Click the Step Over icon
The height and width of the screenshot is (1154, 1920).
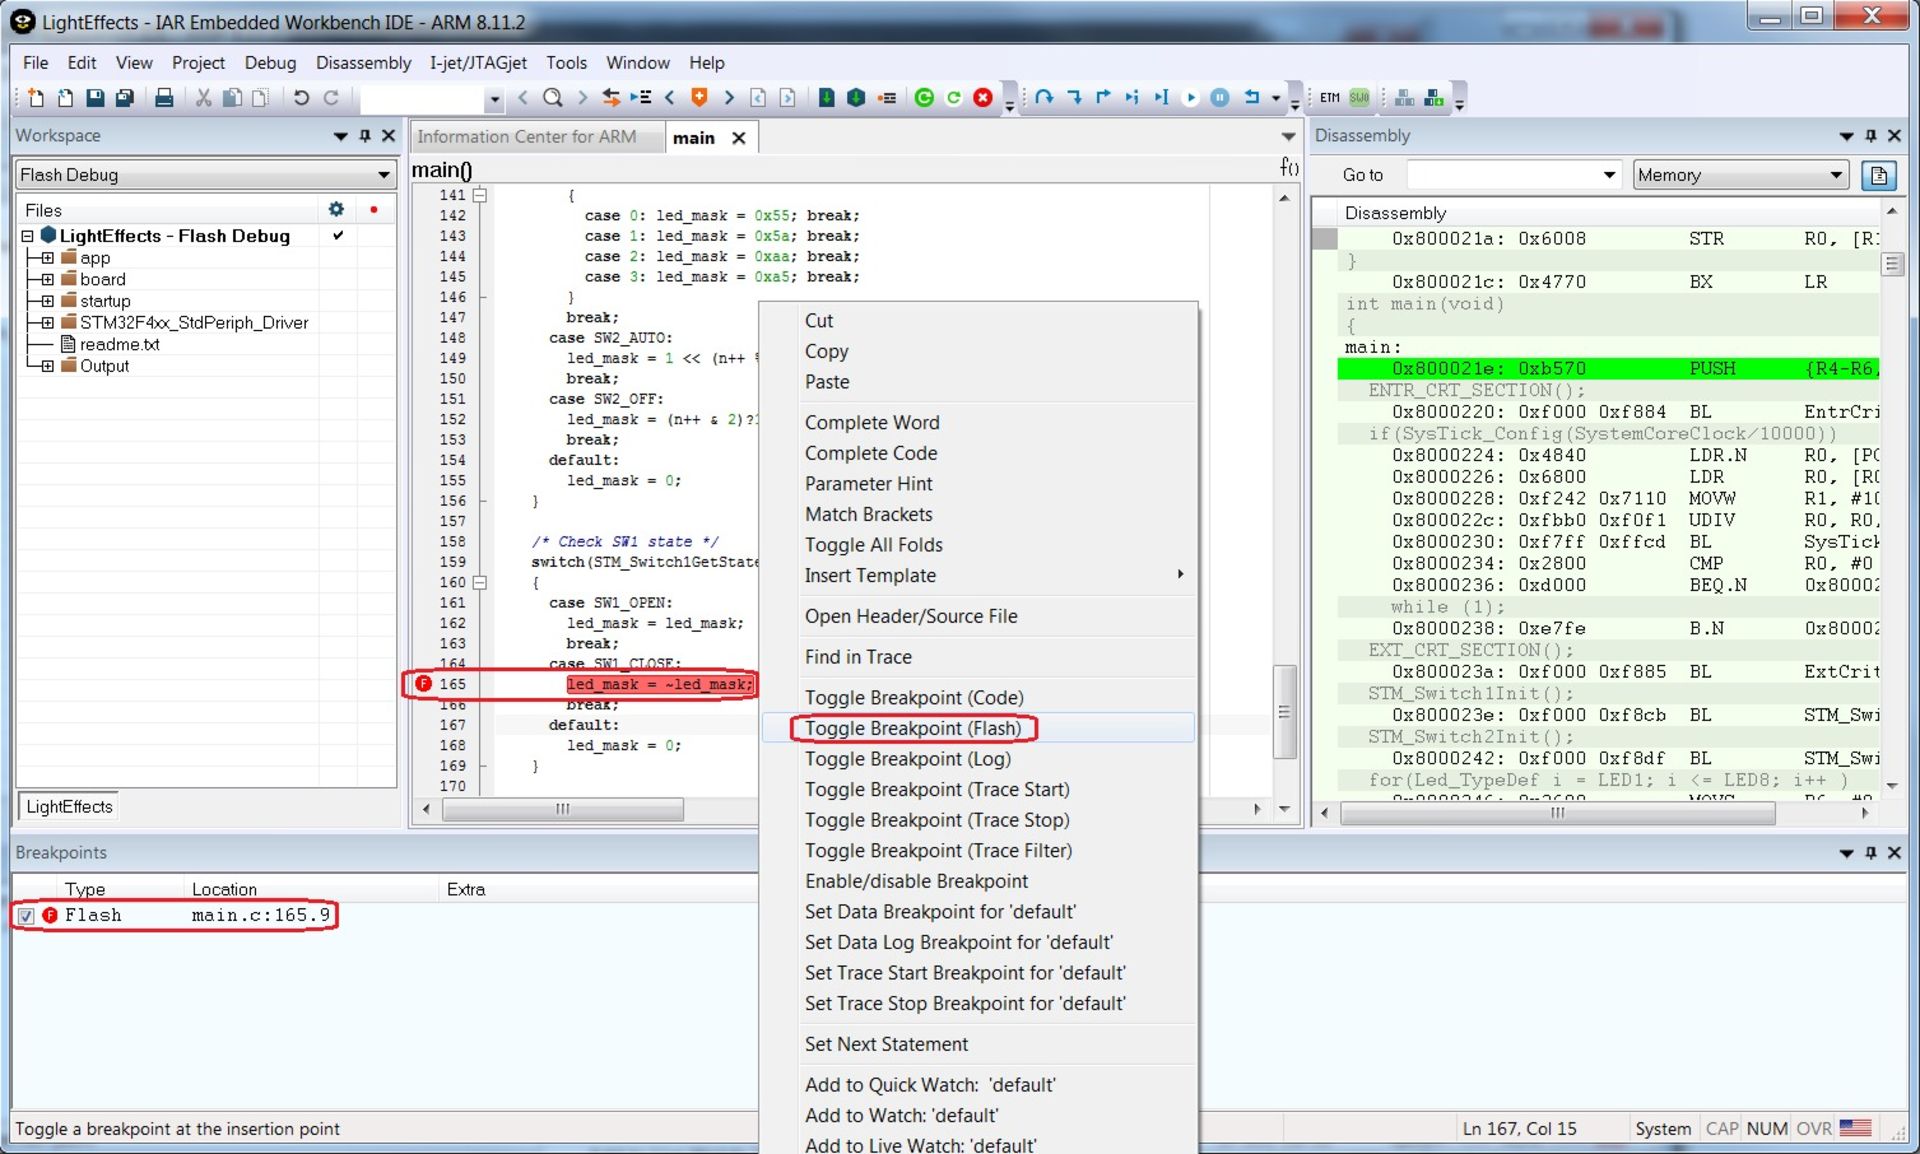[x=1044, y=97]
